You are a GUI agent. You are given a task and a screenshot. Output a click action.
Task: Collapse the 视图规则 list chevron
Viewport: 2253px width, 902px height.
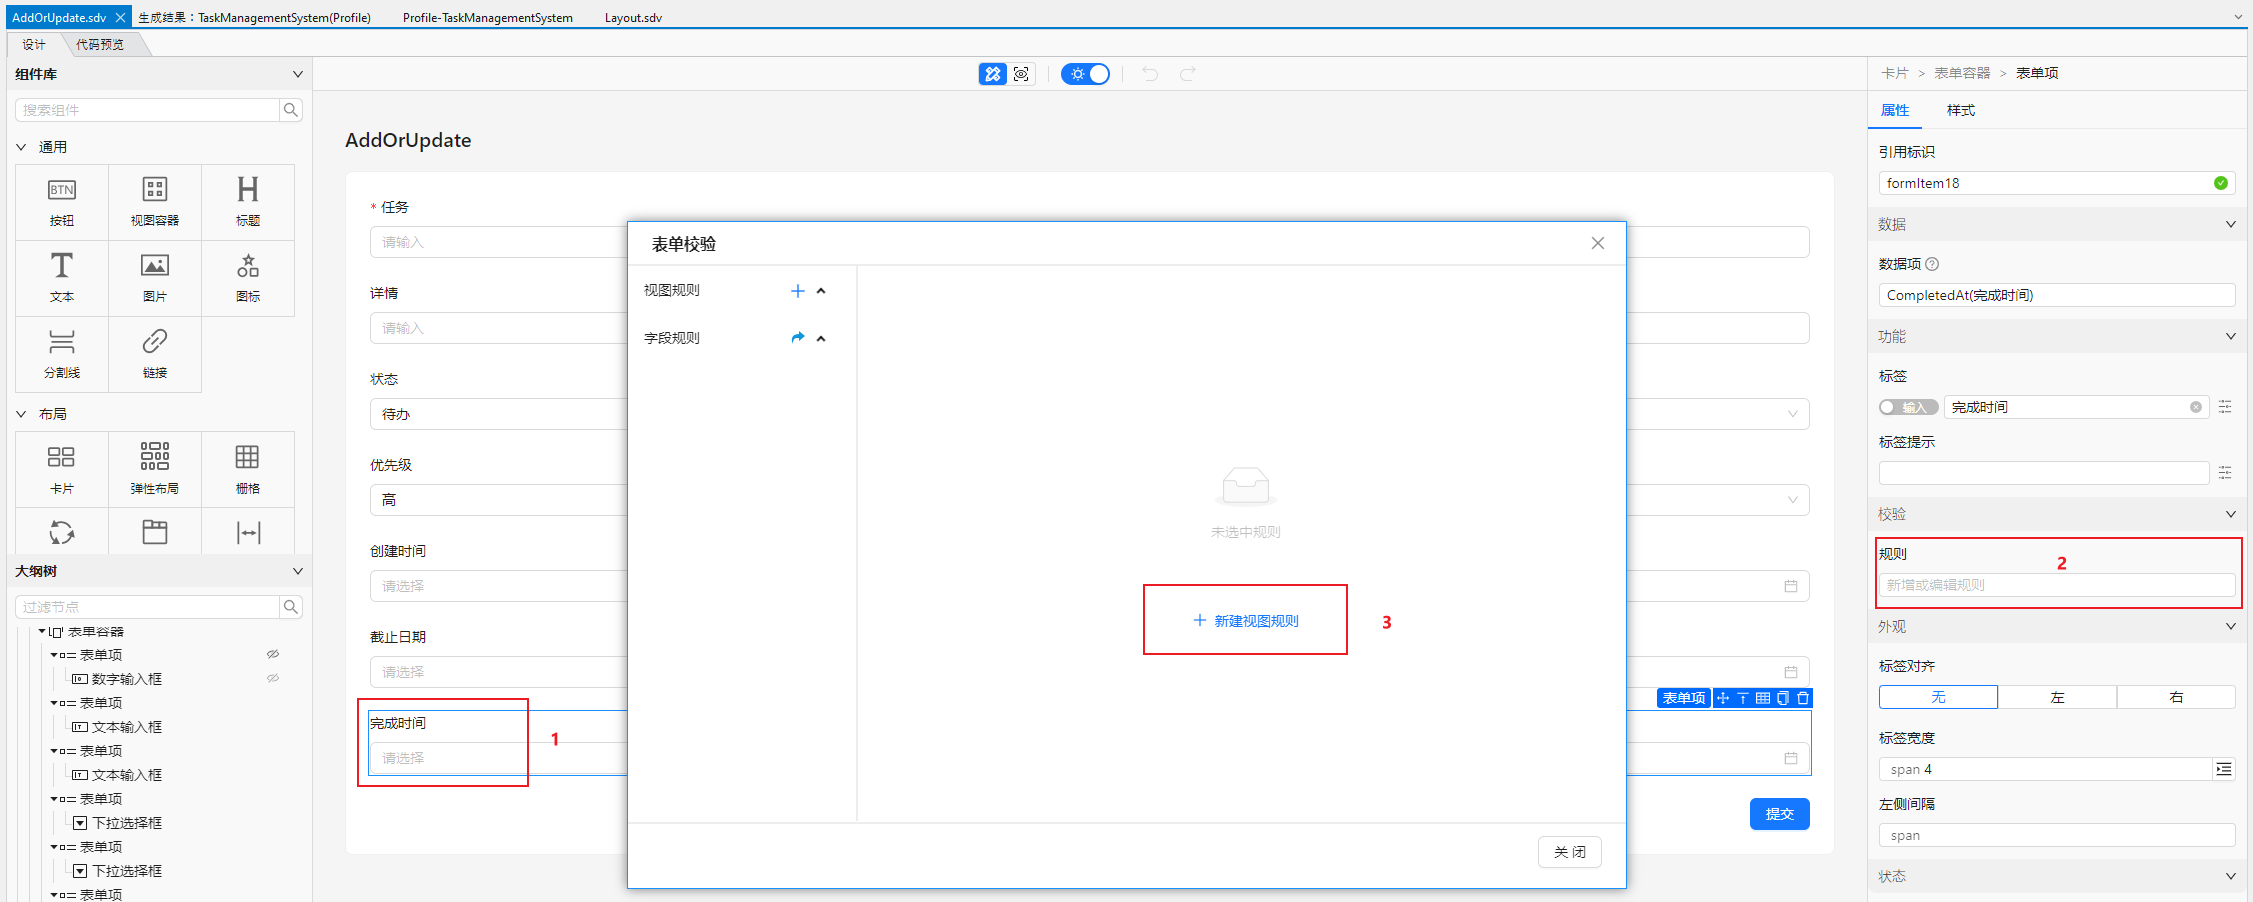821,291
